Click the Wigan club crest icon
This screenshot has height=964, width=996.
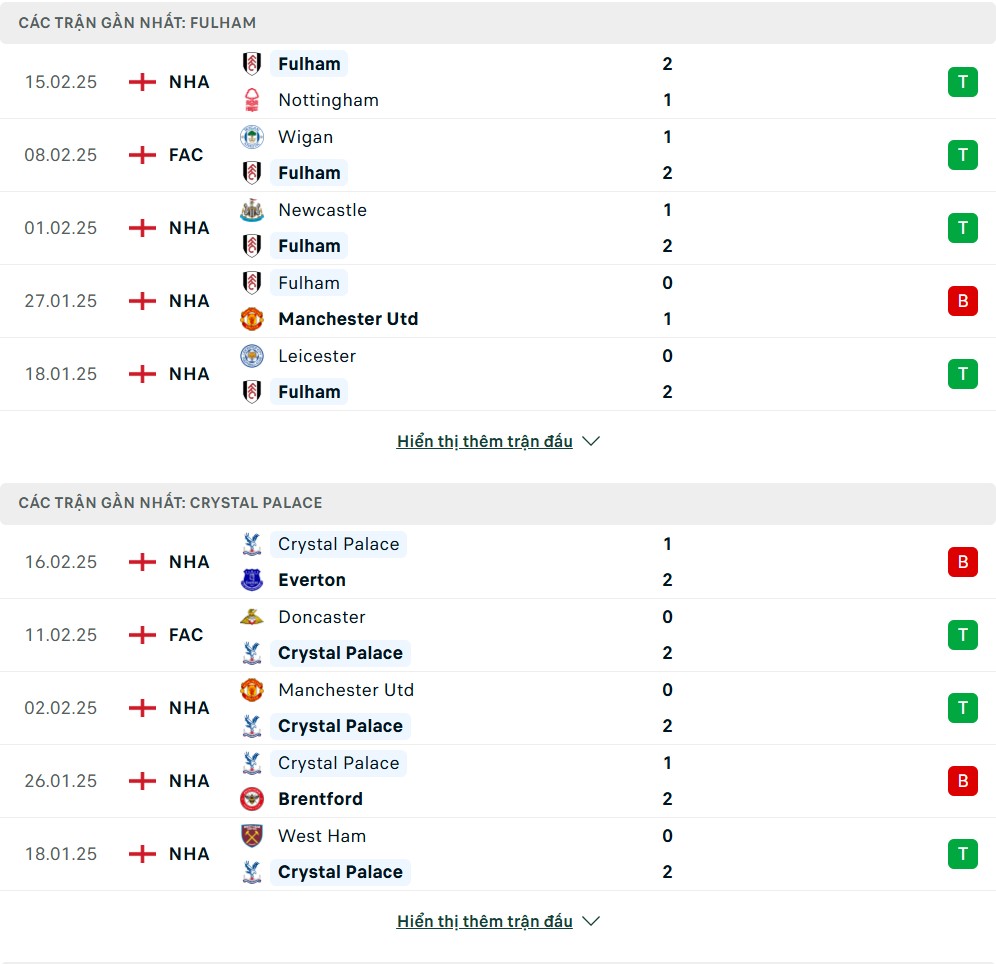tap(252, 137)
